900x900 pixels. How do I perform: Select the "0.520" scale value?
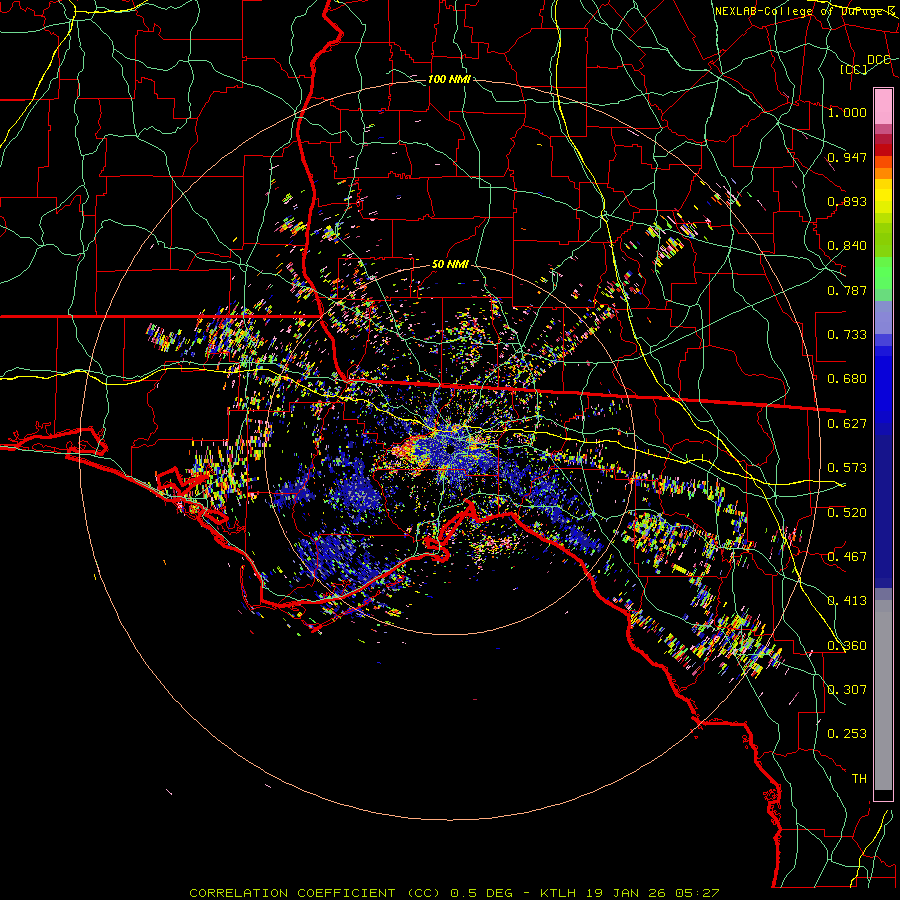[847, 513]
